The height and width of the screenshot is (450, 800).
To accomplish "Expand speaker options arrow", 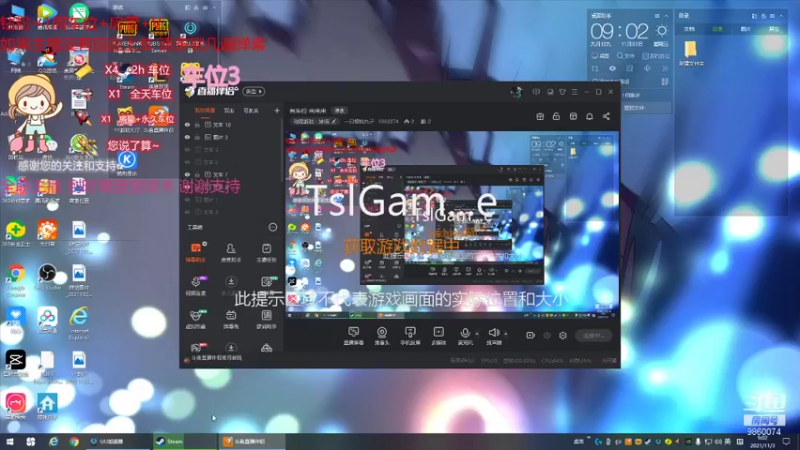I will tap(506, 334).
